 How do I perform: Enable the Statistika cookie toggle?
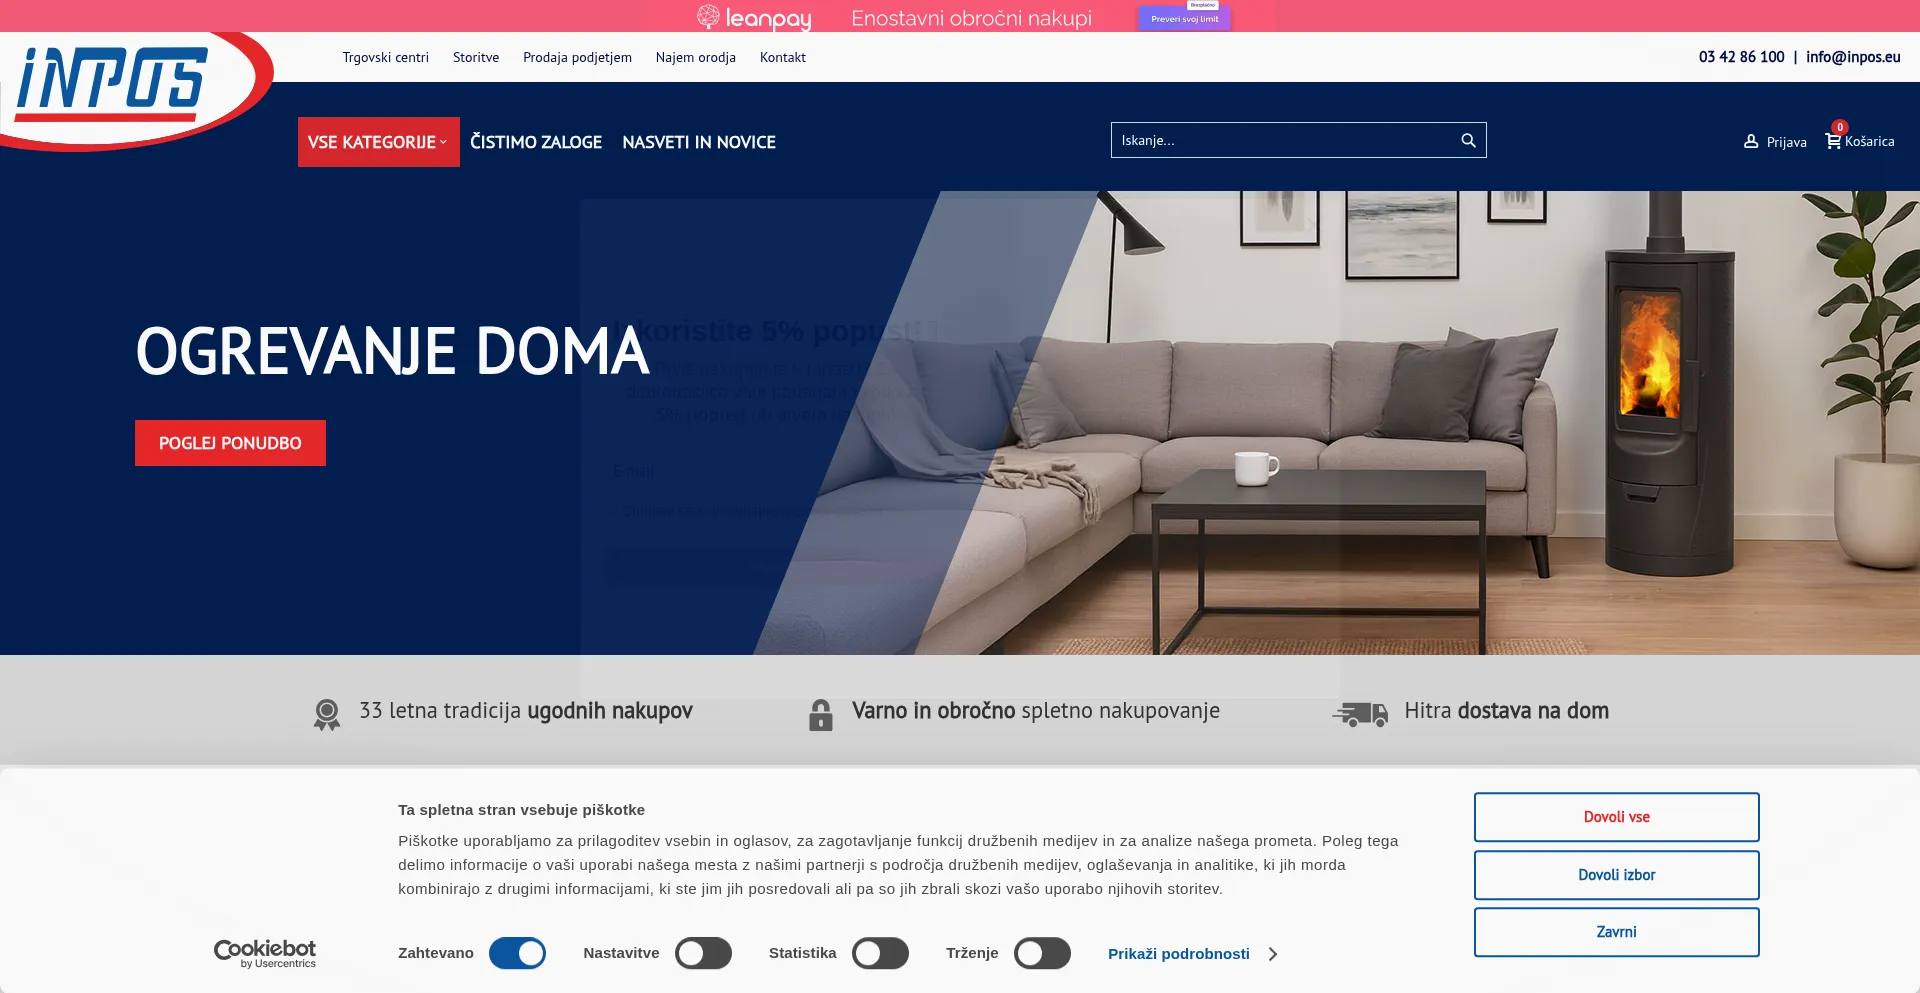point(880,953)
